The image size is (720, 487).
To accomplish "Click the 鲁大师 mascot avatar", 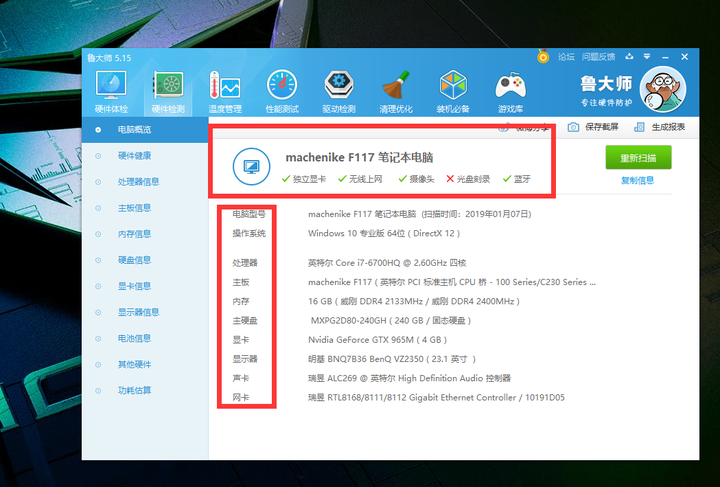I will coord(663,90).
